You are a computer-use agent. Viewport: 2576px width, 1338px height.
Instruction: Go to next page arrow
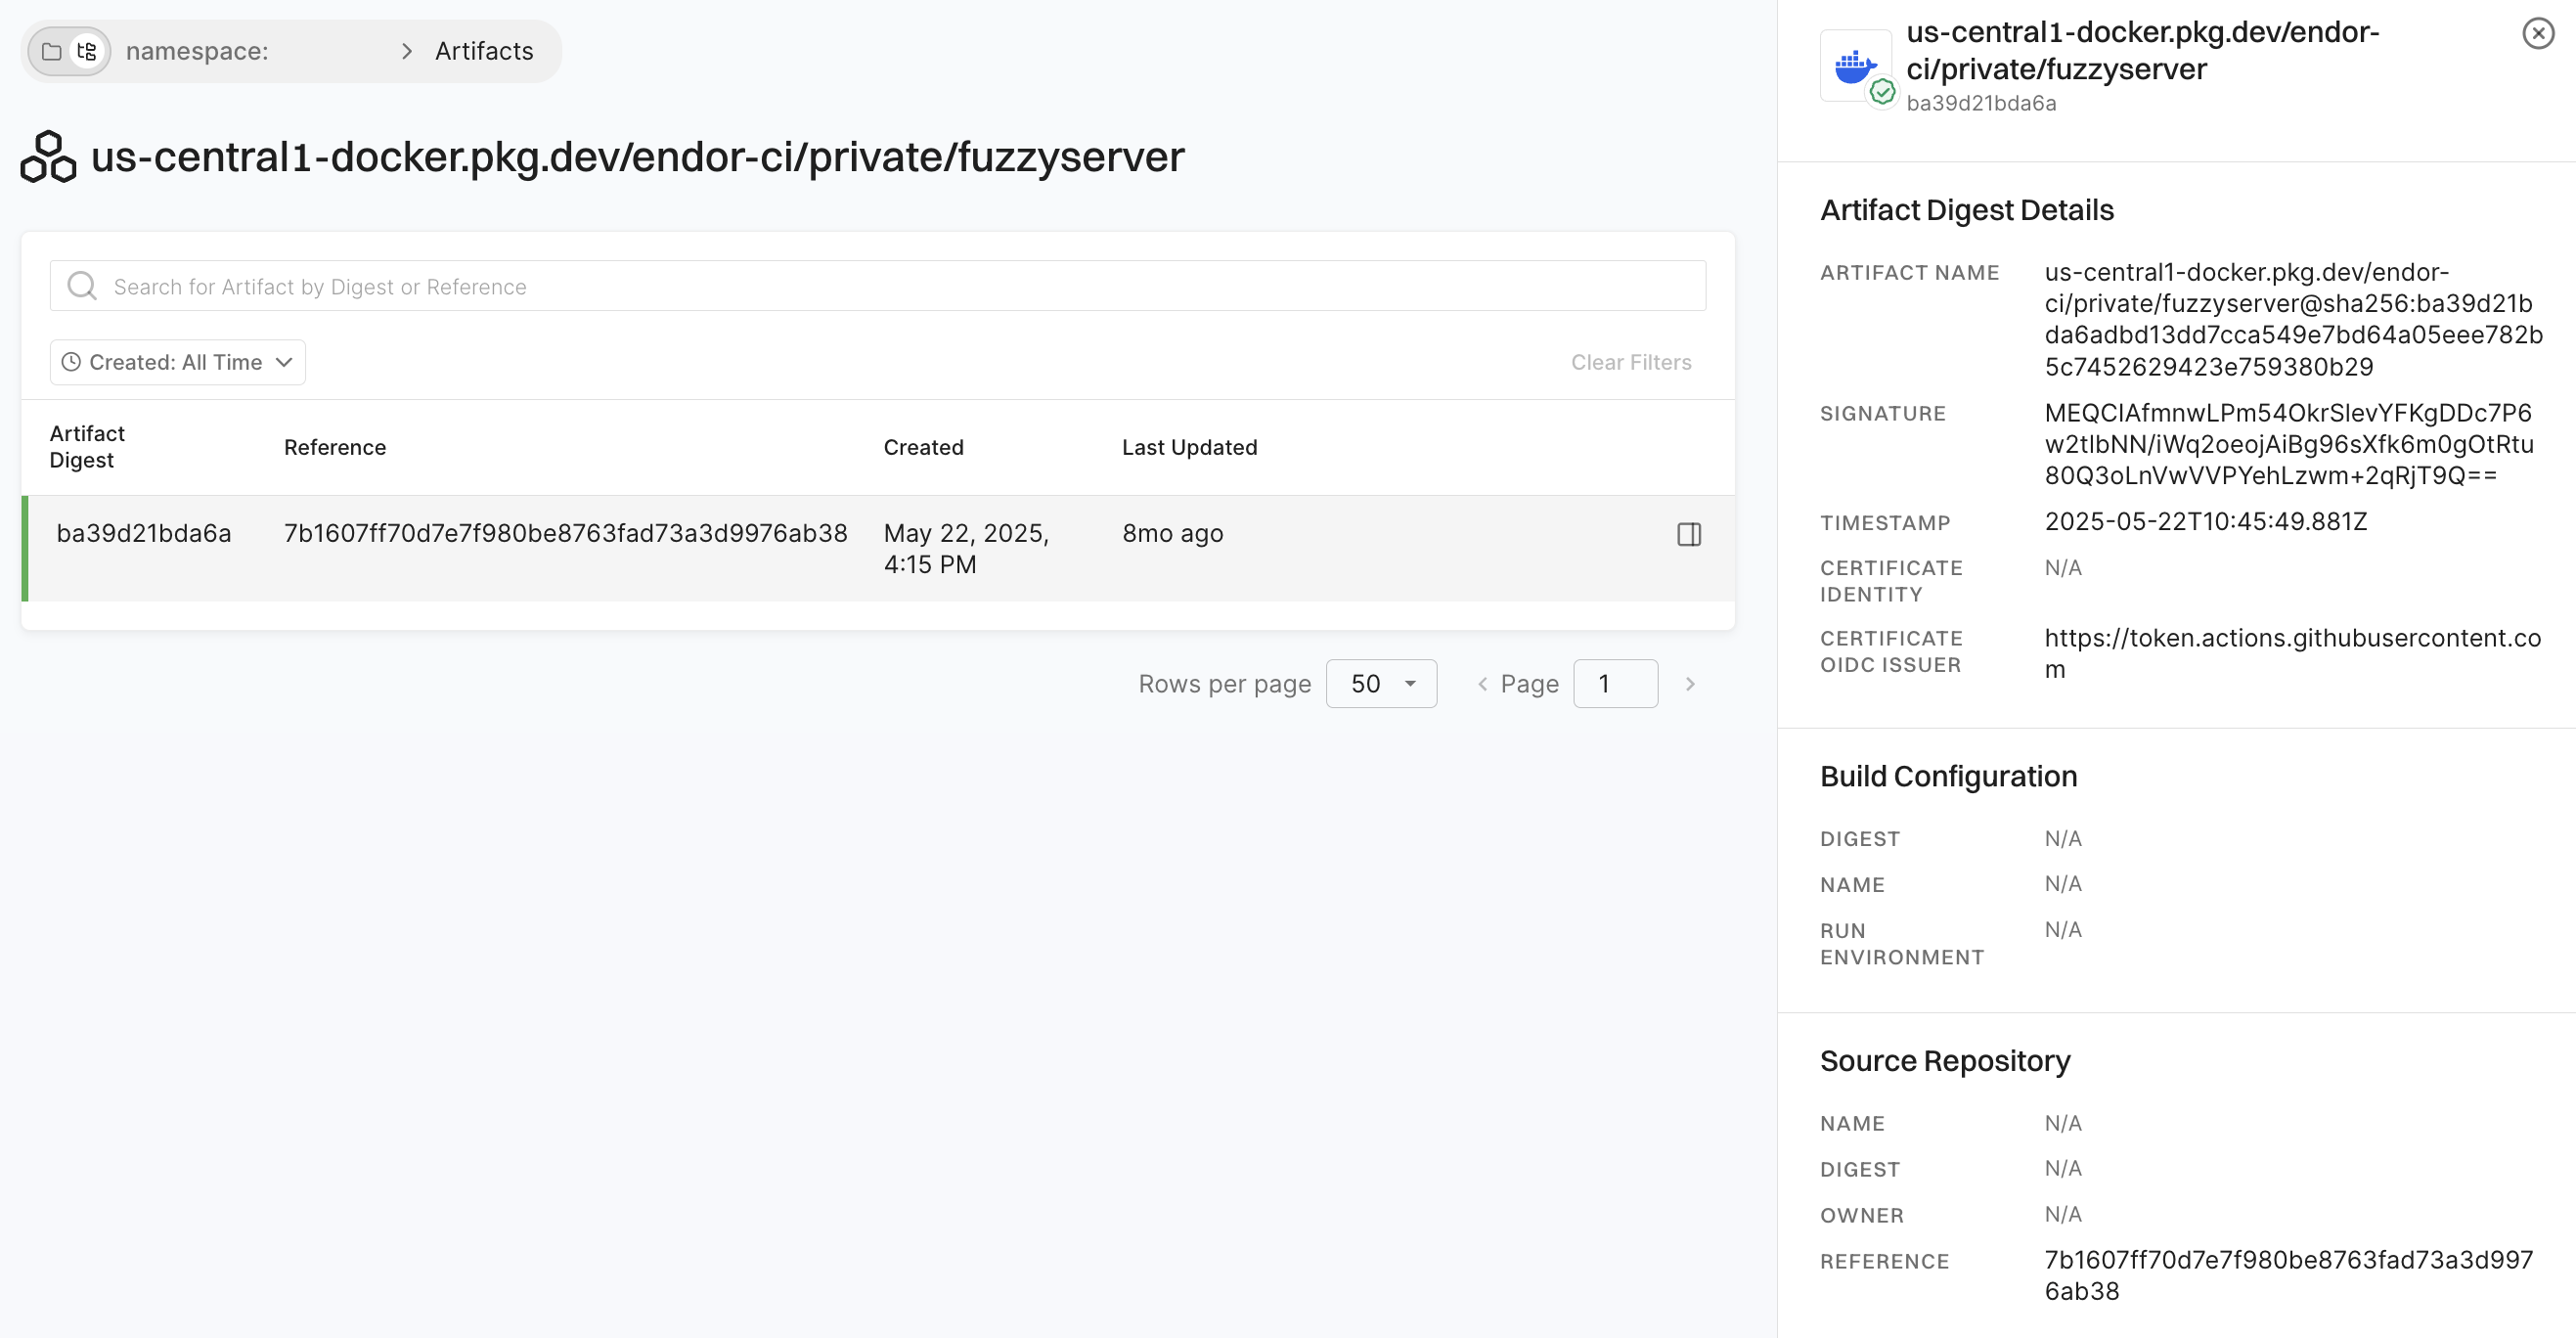(1690, 684)
